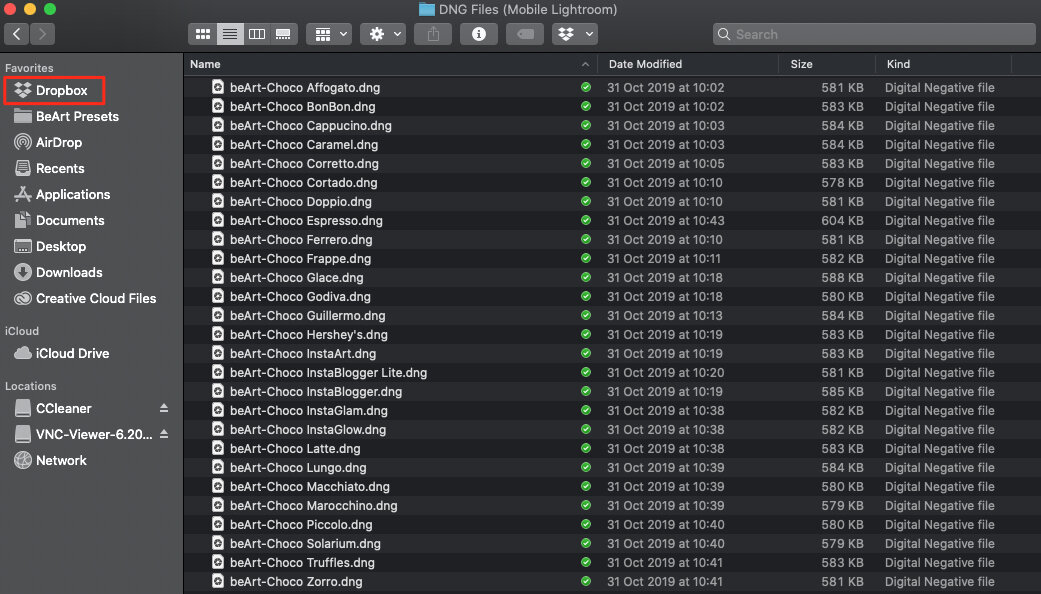Screen dimensions: 1041x594
Task: Go forward with the right arrow button
Action: (x=42, y=34)
